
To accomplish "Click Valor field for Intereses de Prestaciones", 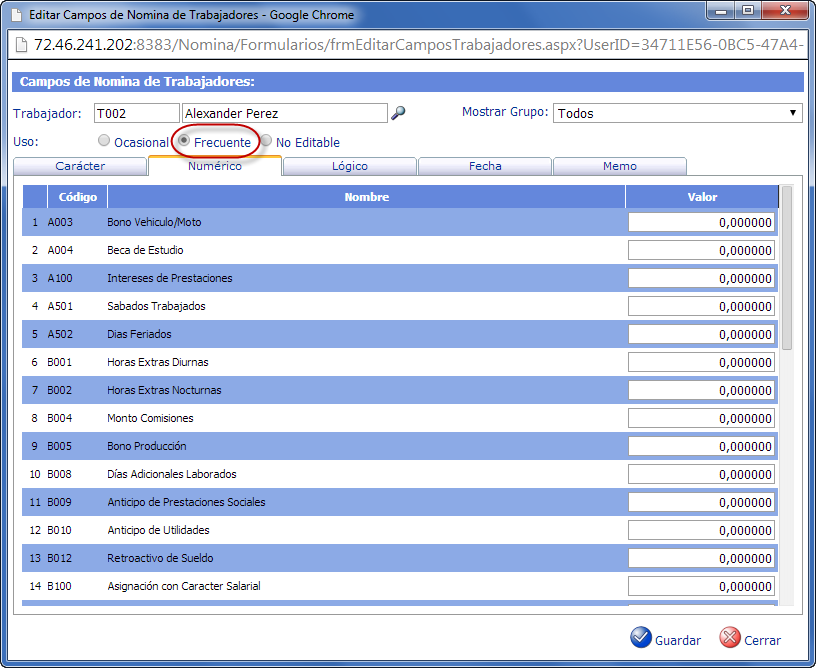I will 701,278.
